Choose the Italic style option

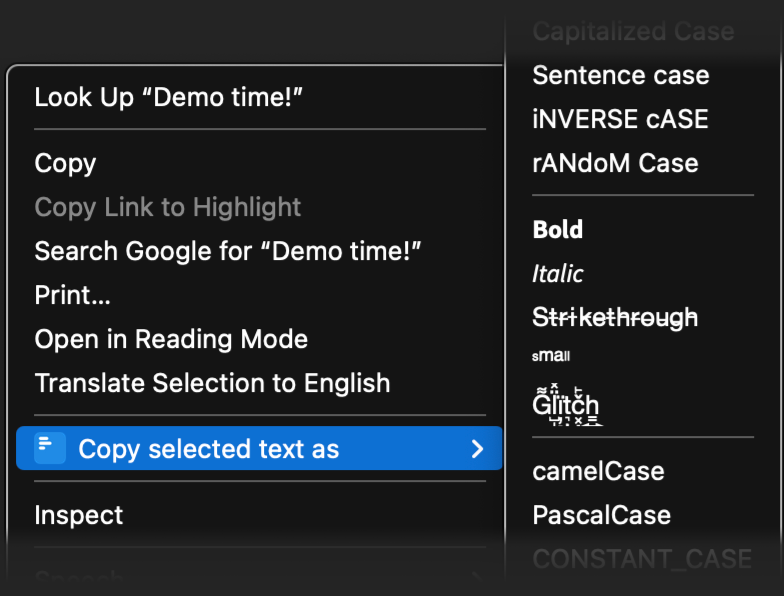(x=558, y=273)
